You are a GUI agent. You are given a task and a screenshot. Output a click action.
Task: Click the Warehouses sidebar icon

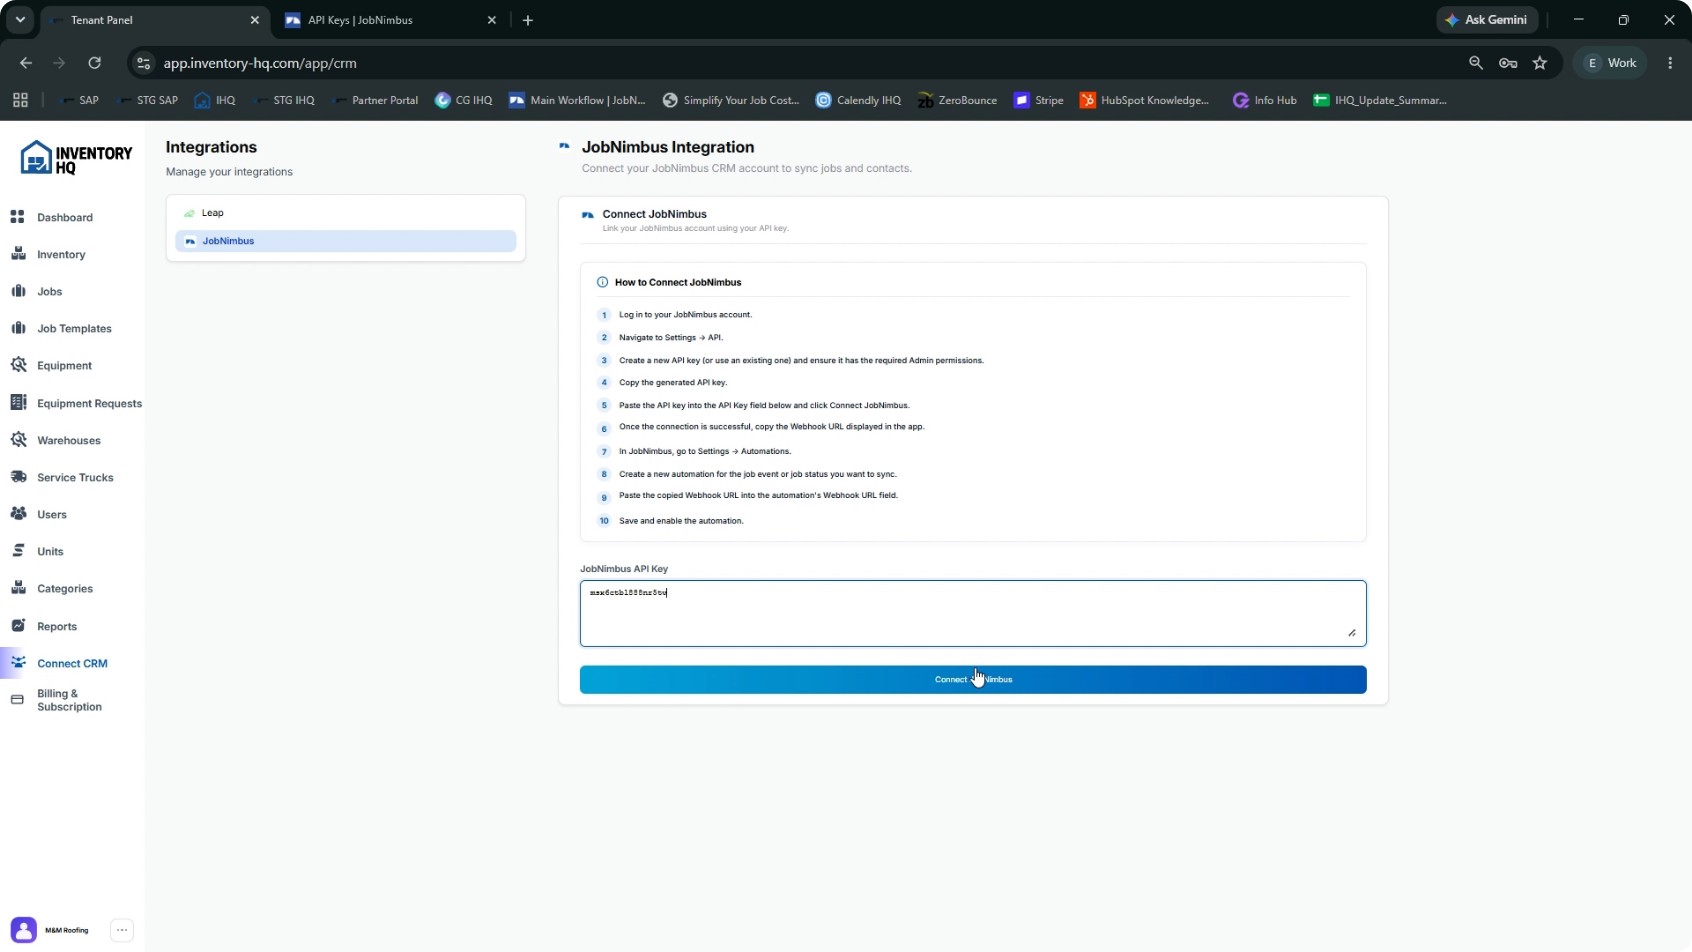click(x=17, y=440)
